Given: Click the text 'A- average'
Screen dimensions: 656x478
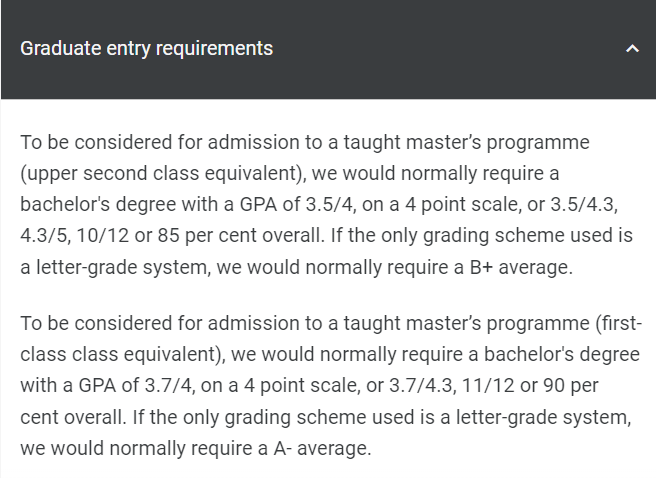Looking at the screenshot, I should pos(321,448).
